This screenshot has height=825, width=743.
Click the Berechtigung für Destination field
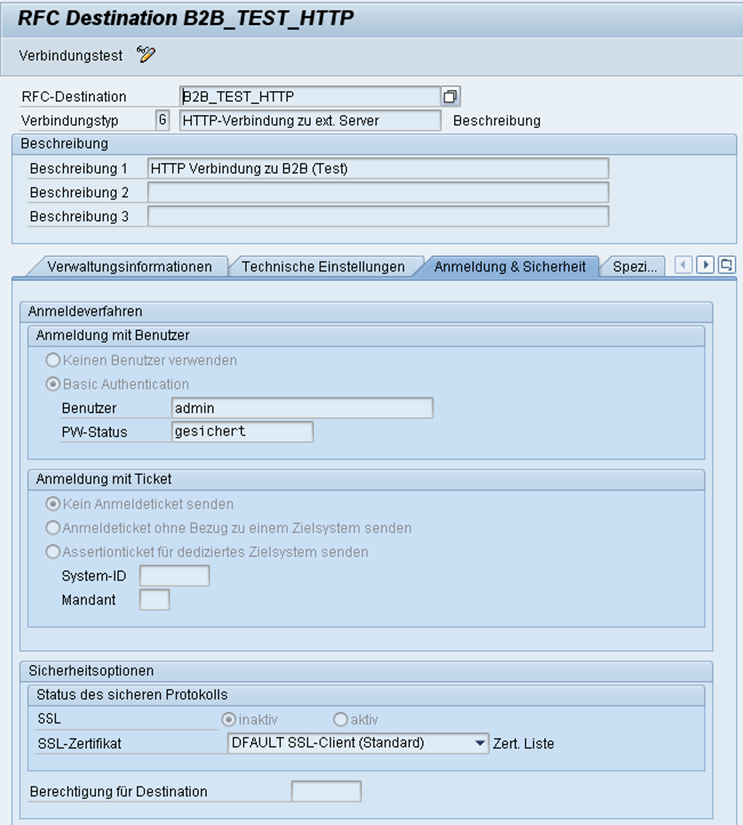click(326, 791)
